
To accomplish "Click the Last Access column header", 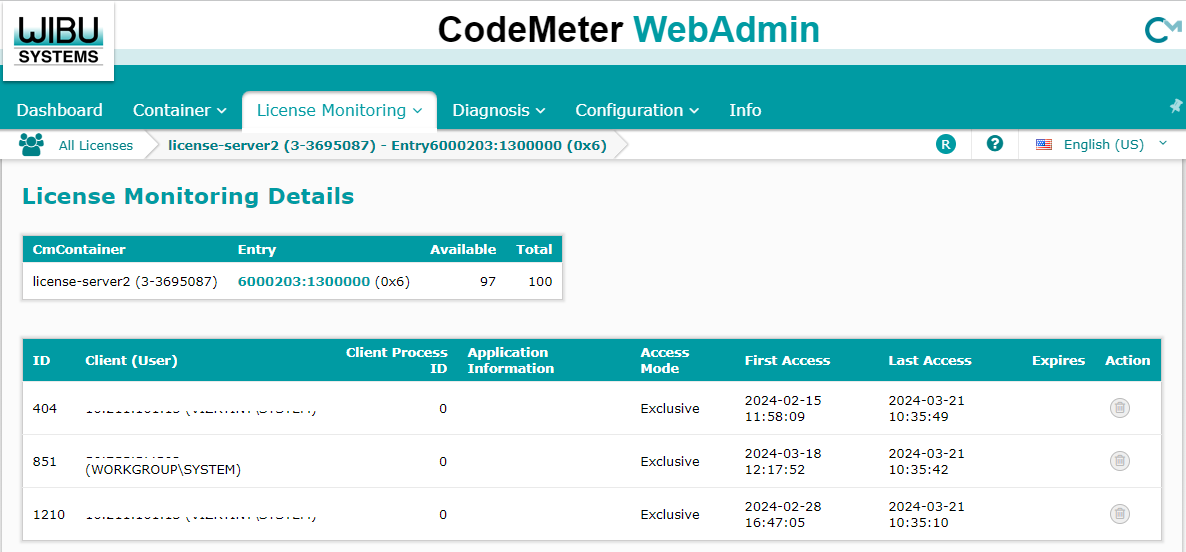I will click(929, 360).
